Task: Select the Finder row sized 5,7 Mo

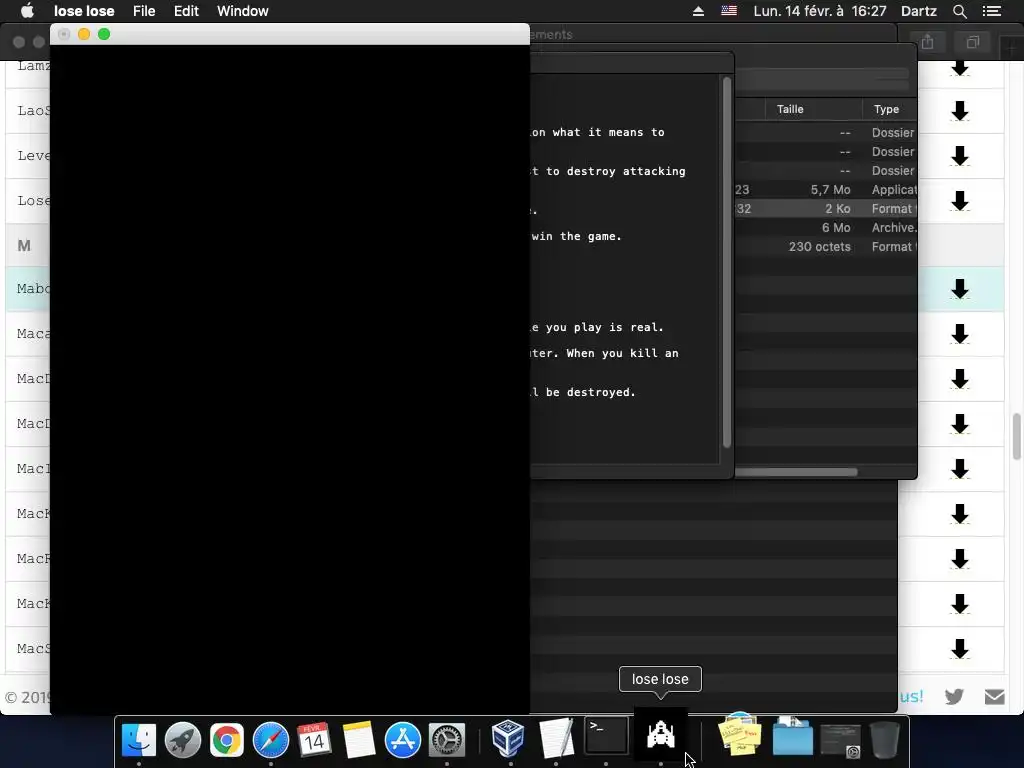Action: tap(826, 189)
